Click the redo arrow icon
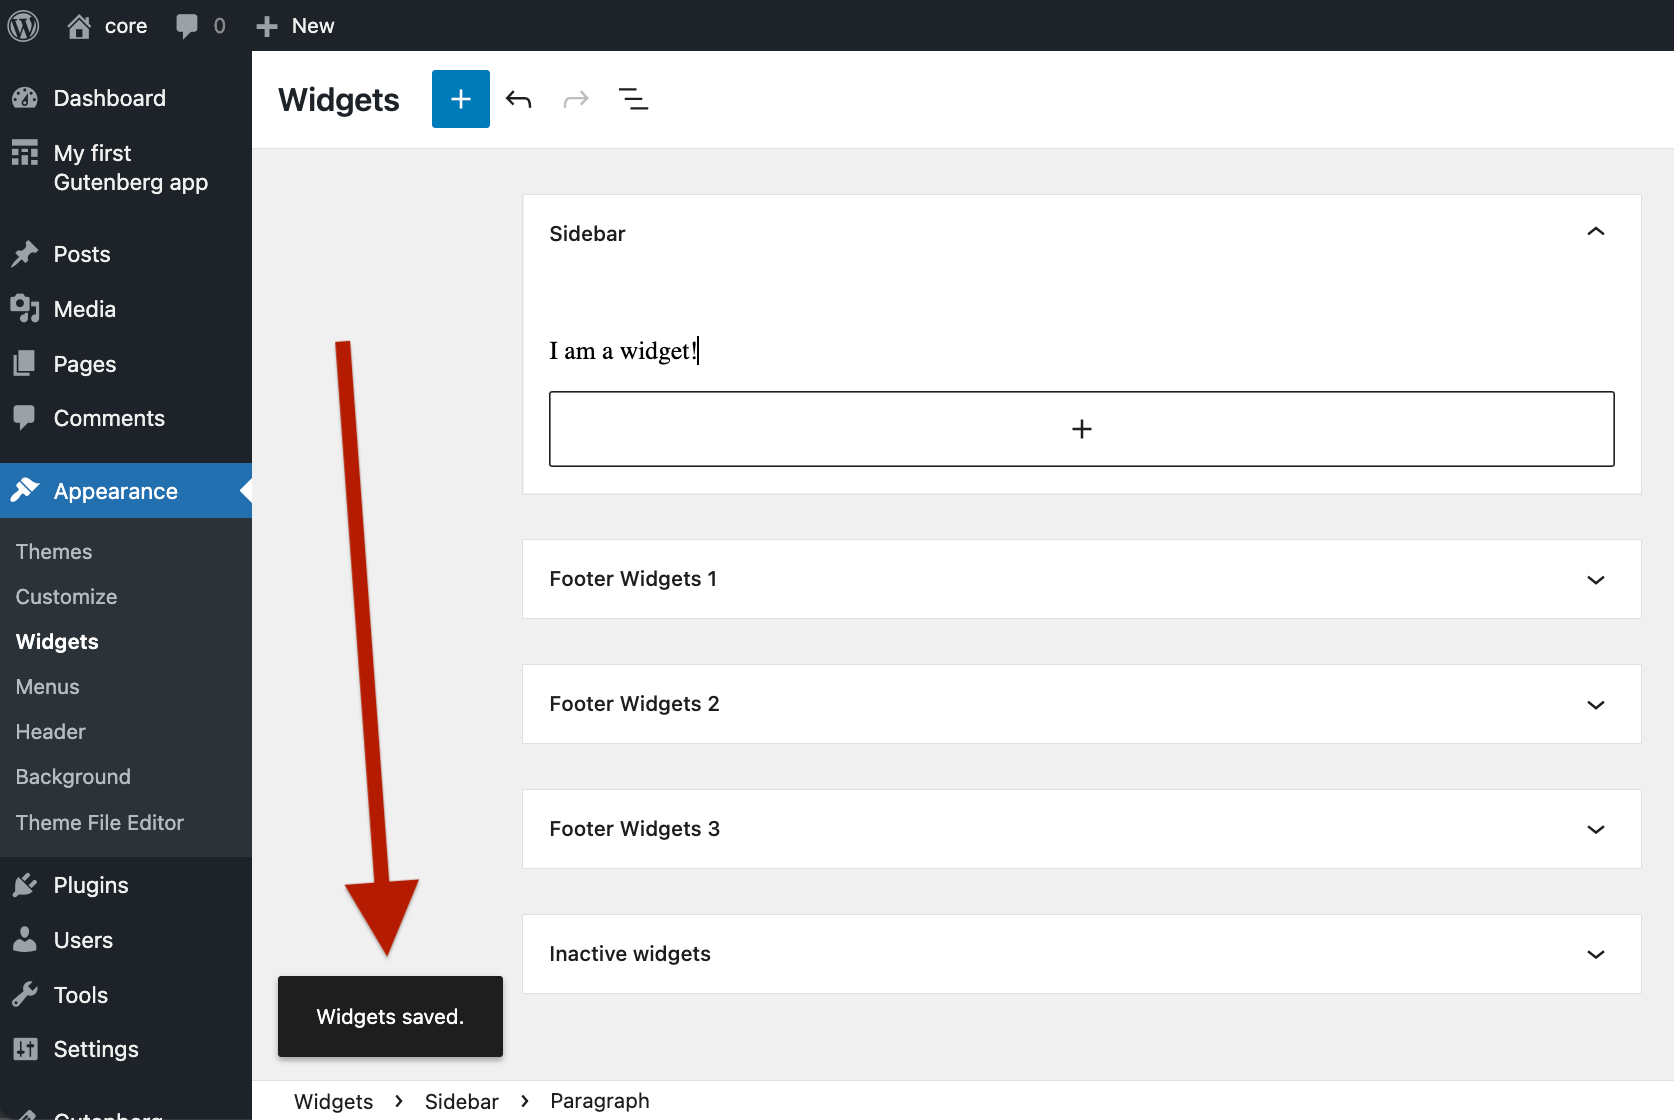This screenshot has height=1120, width=1674. (576, 99)
